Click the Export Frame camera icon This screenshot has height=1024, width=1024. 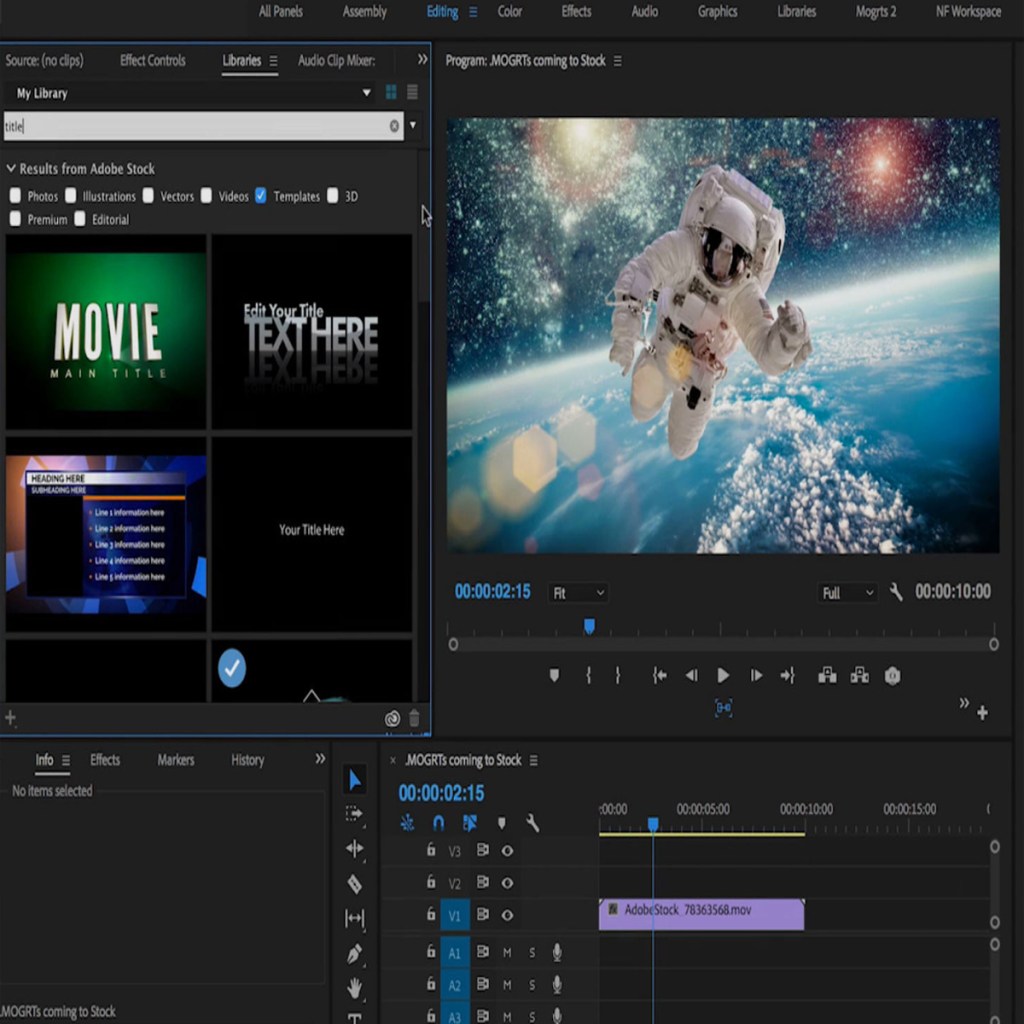tap(892, 676)
